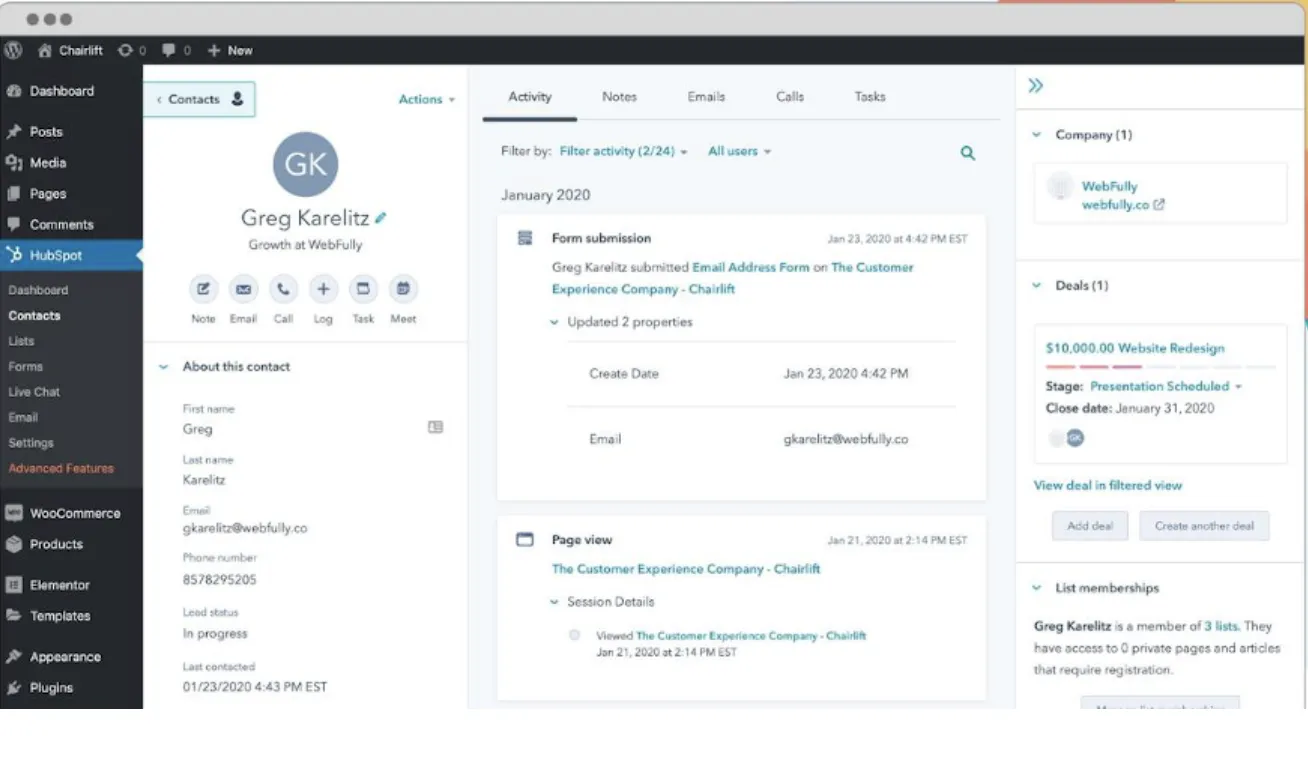1308x758 pixels.
Task: Open the Templates menu
Action: click(x=60, y=617)
